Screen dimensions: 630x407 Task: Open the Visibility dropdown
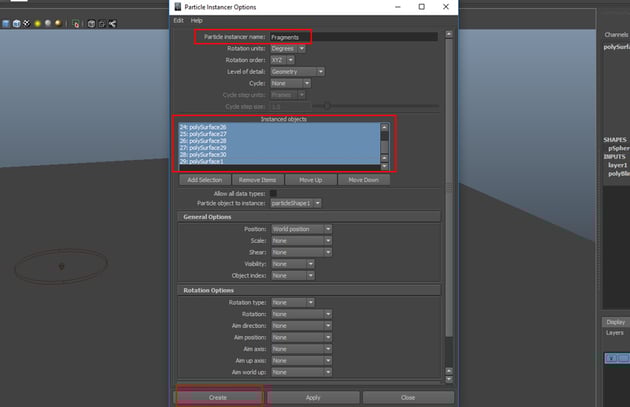293,264
